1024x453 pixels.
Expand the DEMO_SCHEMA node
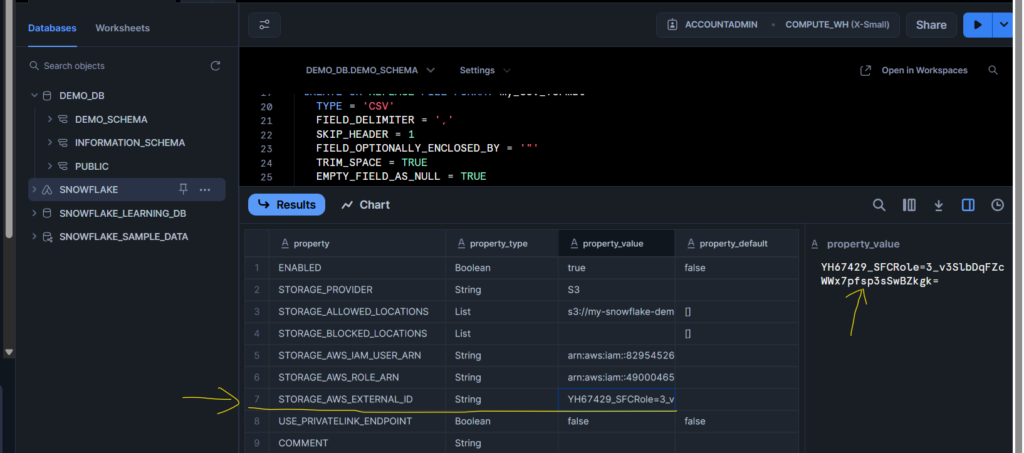point(50,119)
